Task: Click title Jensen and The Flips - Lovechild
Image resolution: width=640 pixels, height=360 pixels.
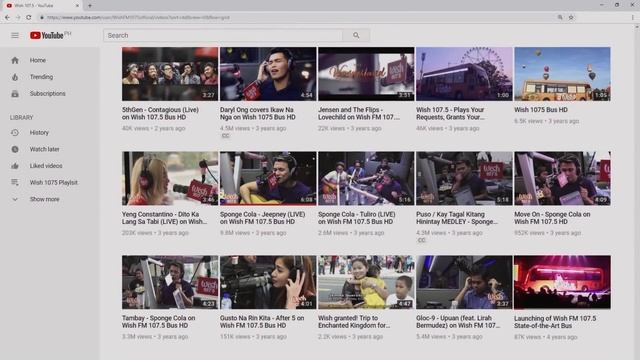Action: pyautogui.click(x=359, y=113)
